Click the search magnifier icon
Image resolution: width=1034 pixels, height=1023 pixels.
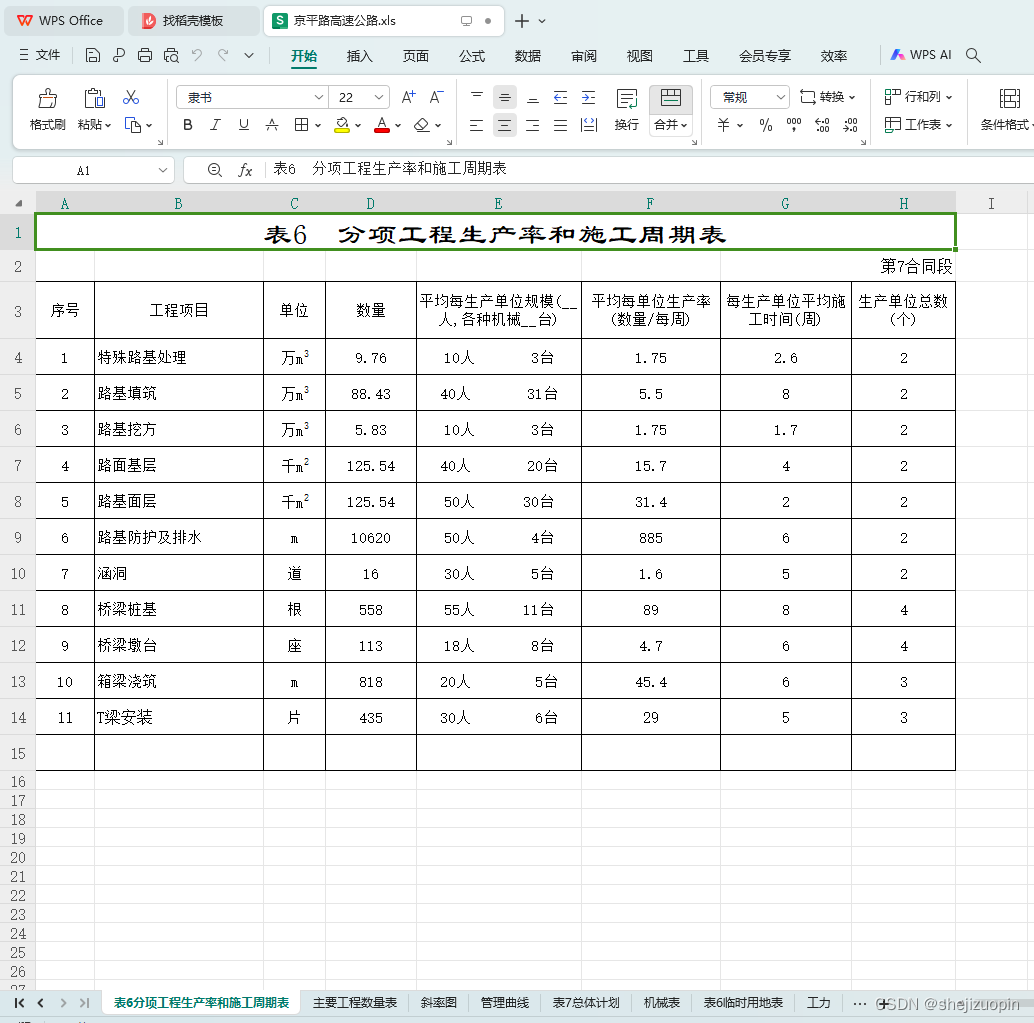click(x=973, y=55)
